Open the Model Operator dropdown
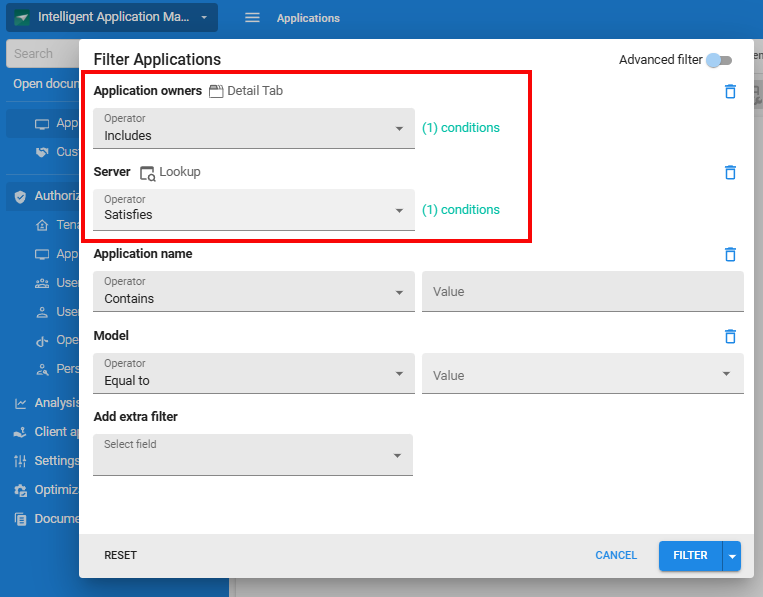Image resolution: width=763 pixels, height=597 pixels. pos(254,373)
